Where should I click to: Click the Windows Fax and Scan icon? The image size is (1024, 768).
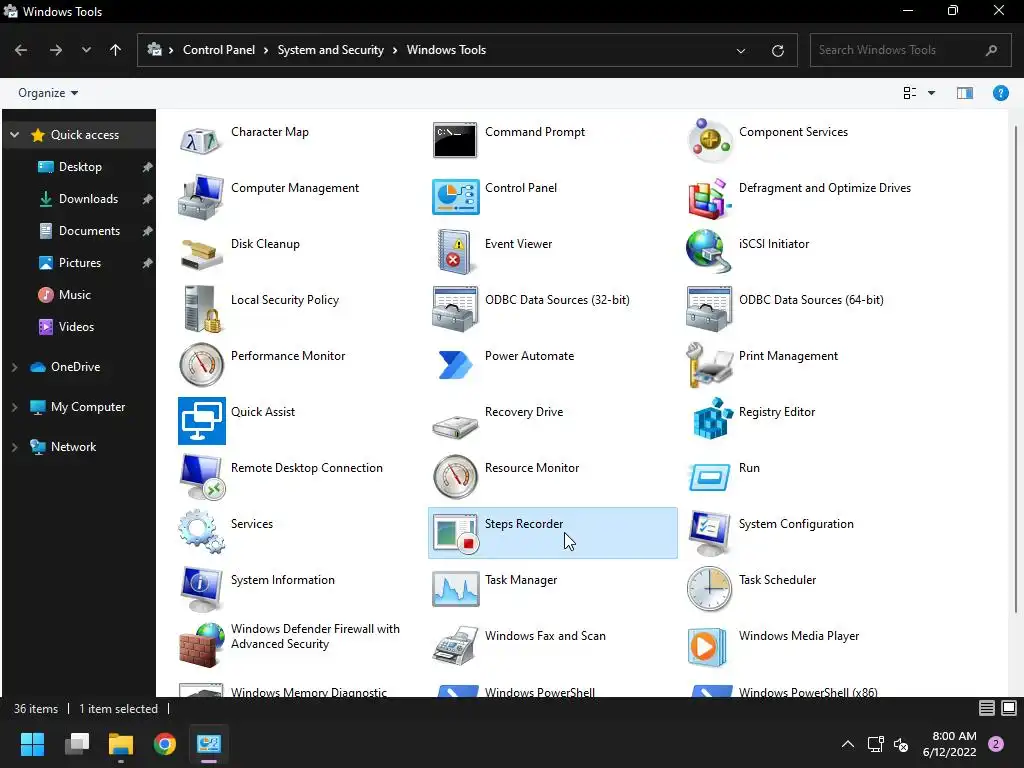pyautogui.click(x=455, y=645)
